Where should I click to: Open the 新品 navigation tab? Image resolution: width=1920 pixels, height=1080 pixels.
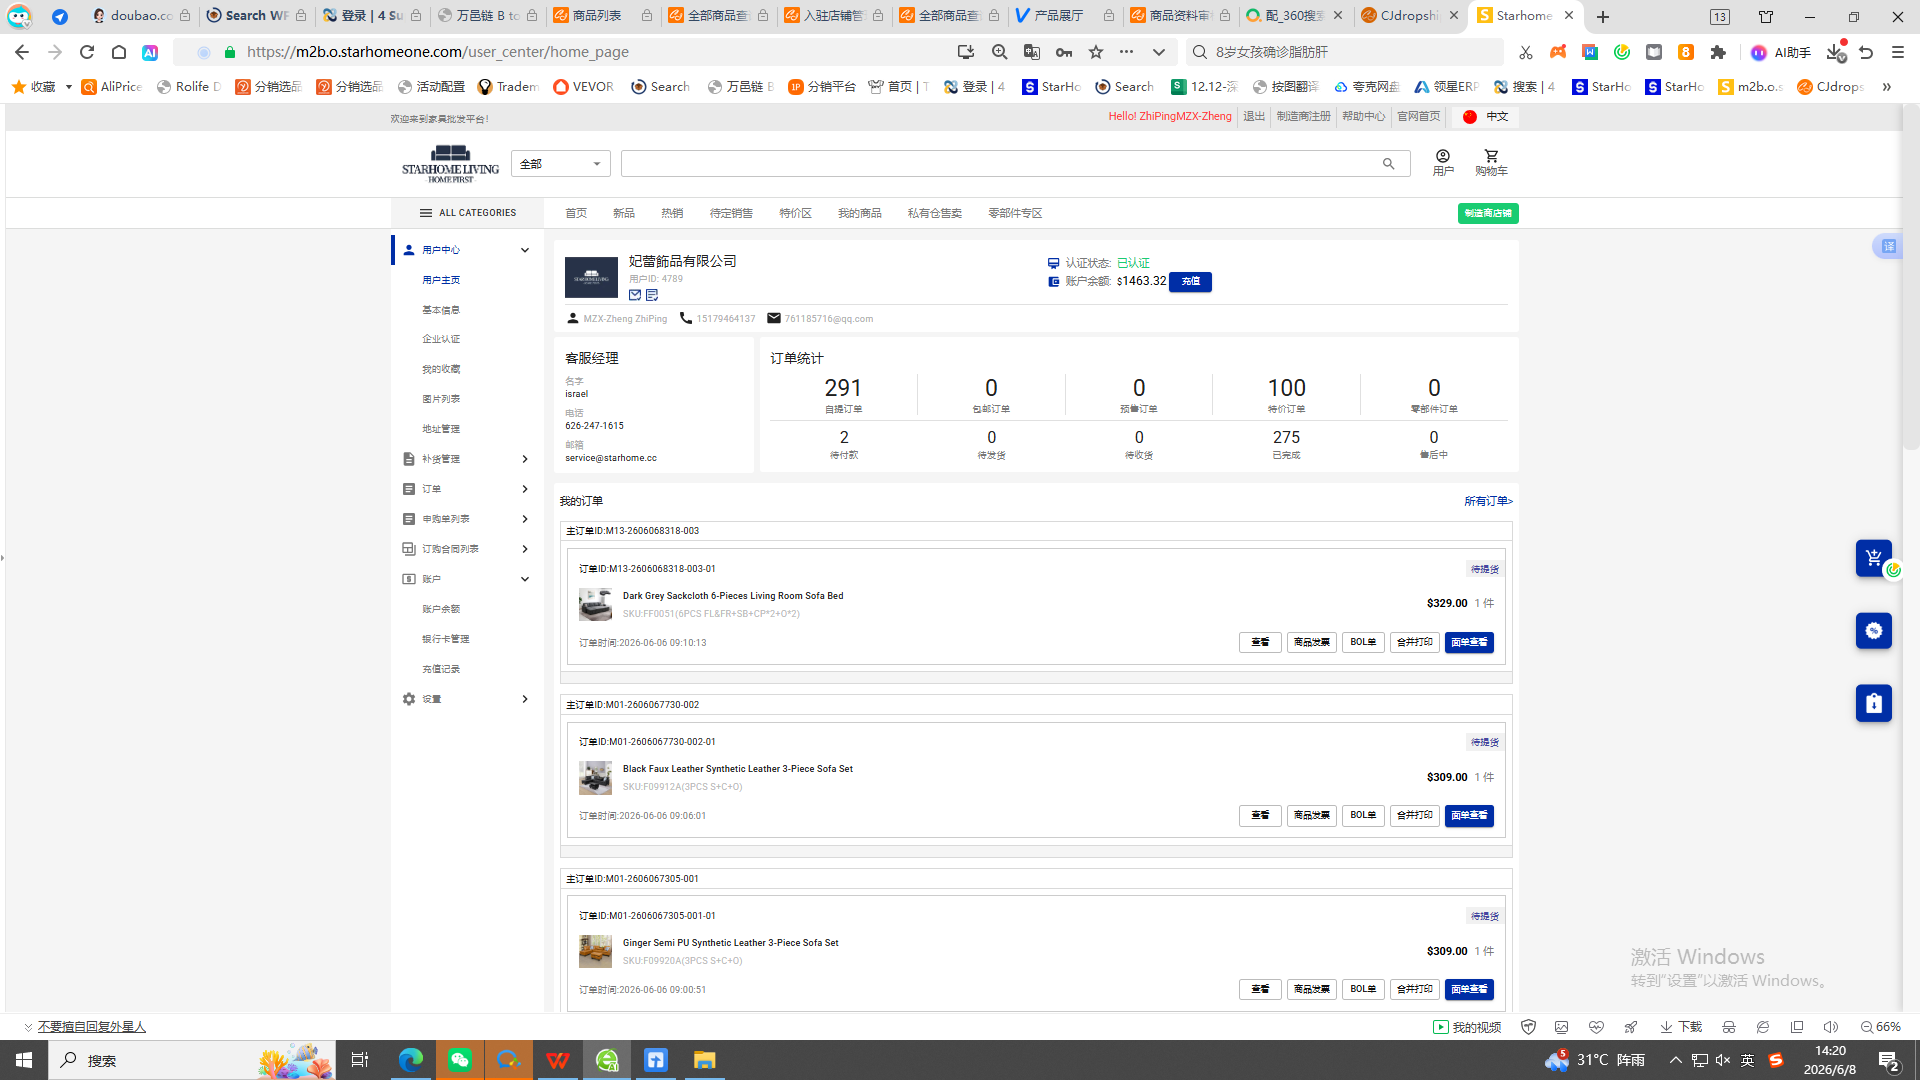click(x=624, y=213)
